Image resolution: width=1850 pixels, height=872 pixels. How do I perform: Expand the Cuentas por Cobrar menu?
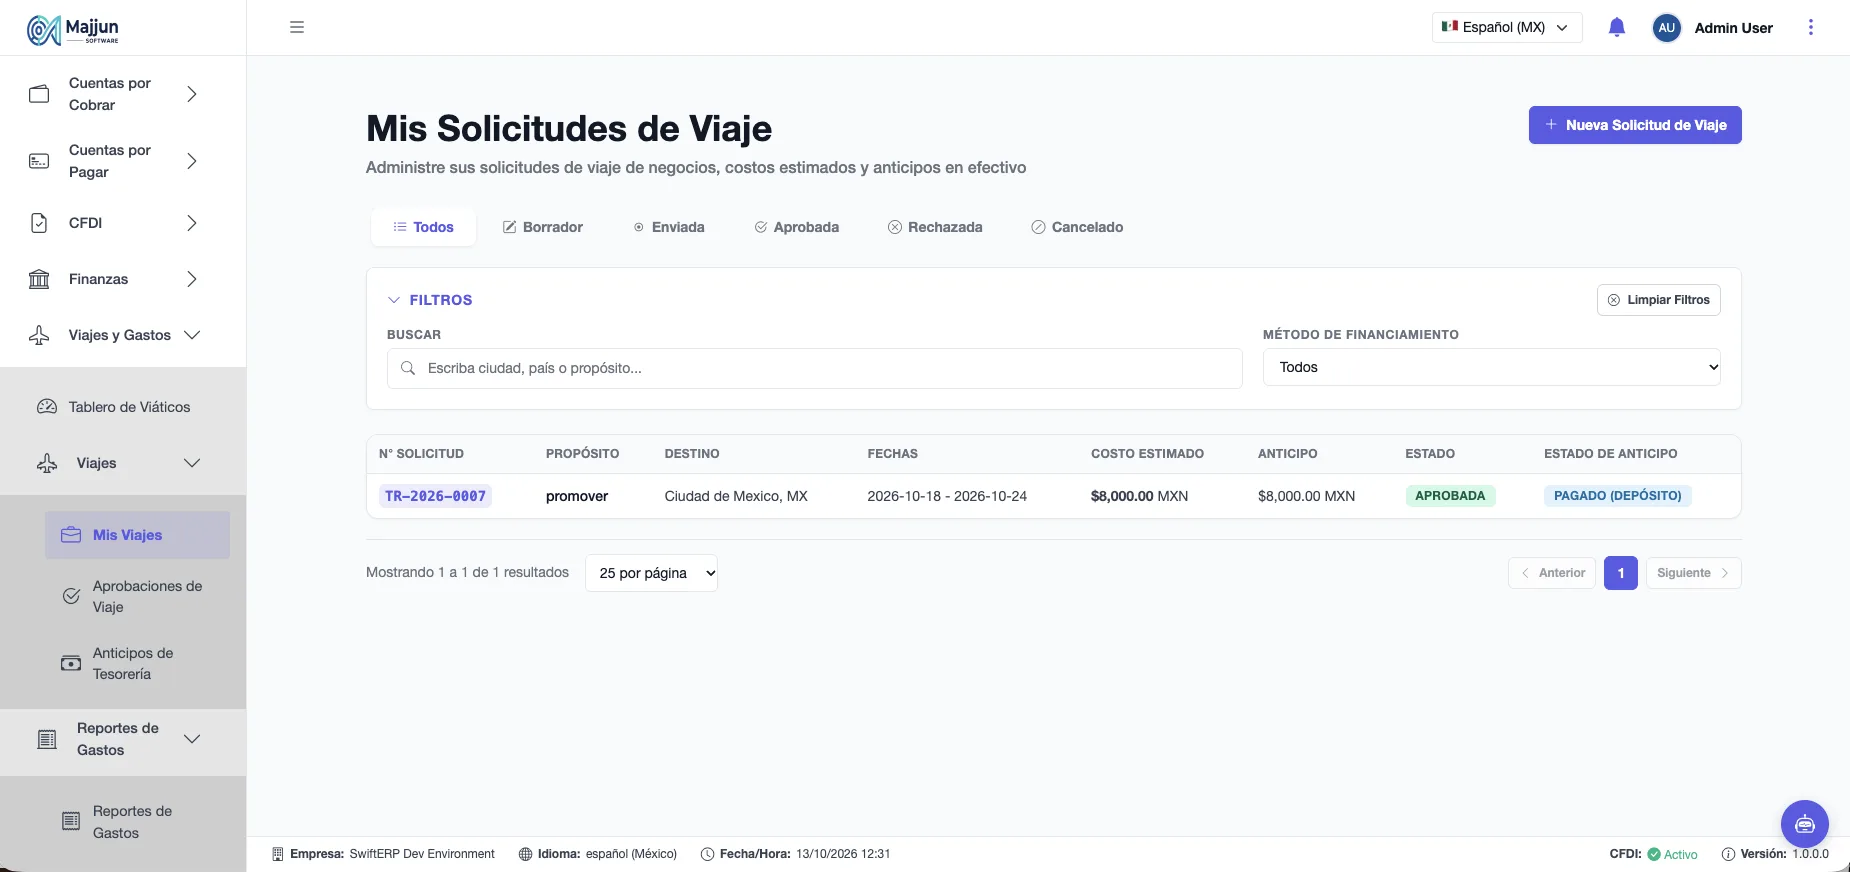tap(192, 94)
